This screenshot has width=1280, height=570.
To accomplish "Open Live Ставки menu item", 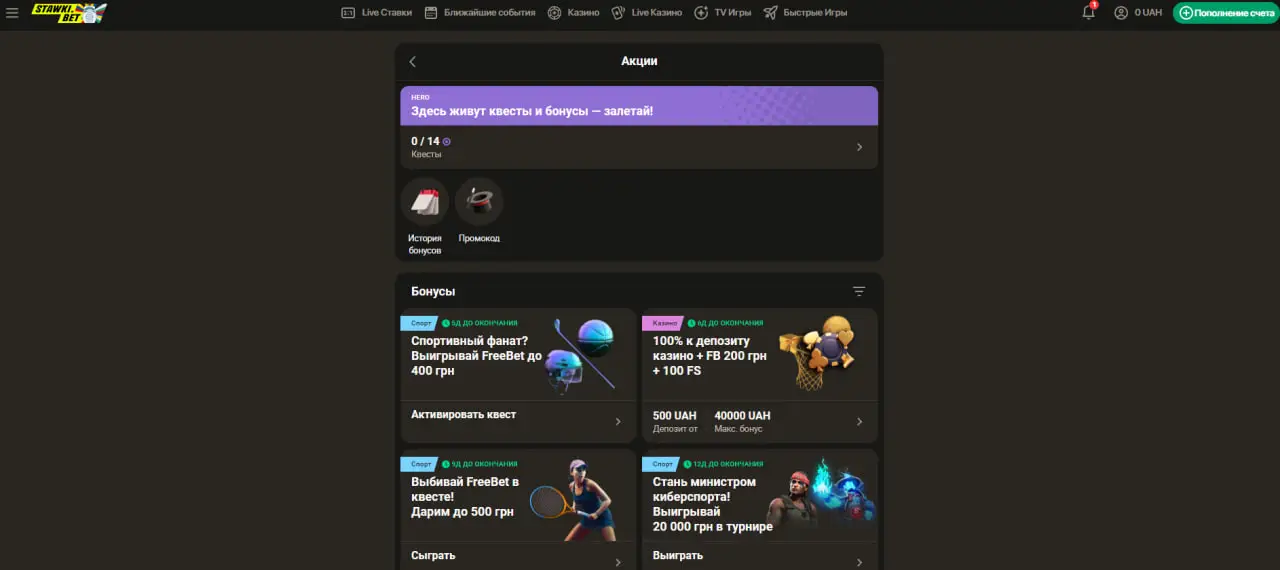I will 376,13.
